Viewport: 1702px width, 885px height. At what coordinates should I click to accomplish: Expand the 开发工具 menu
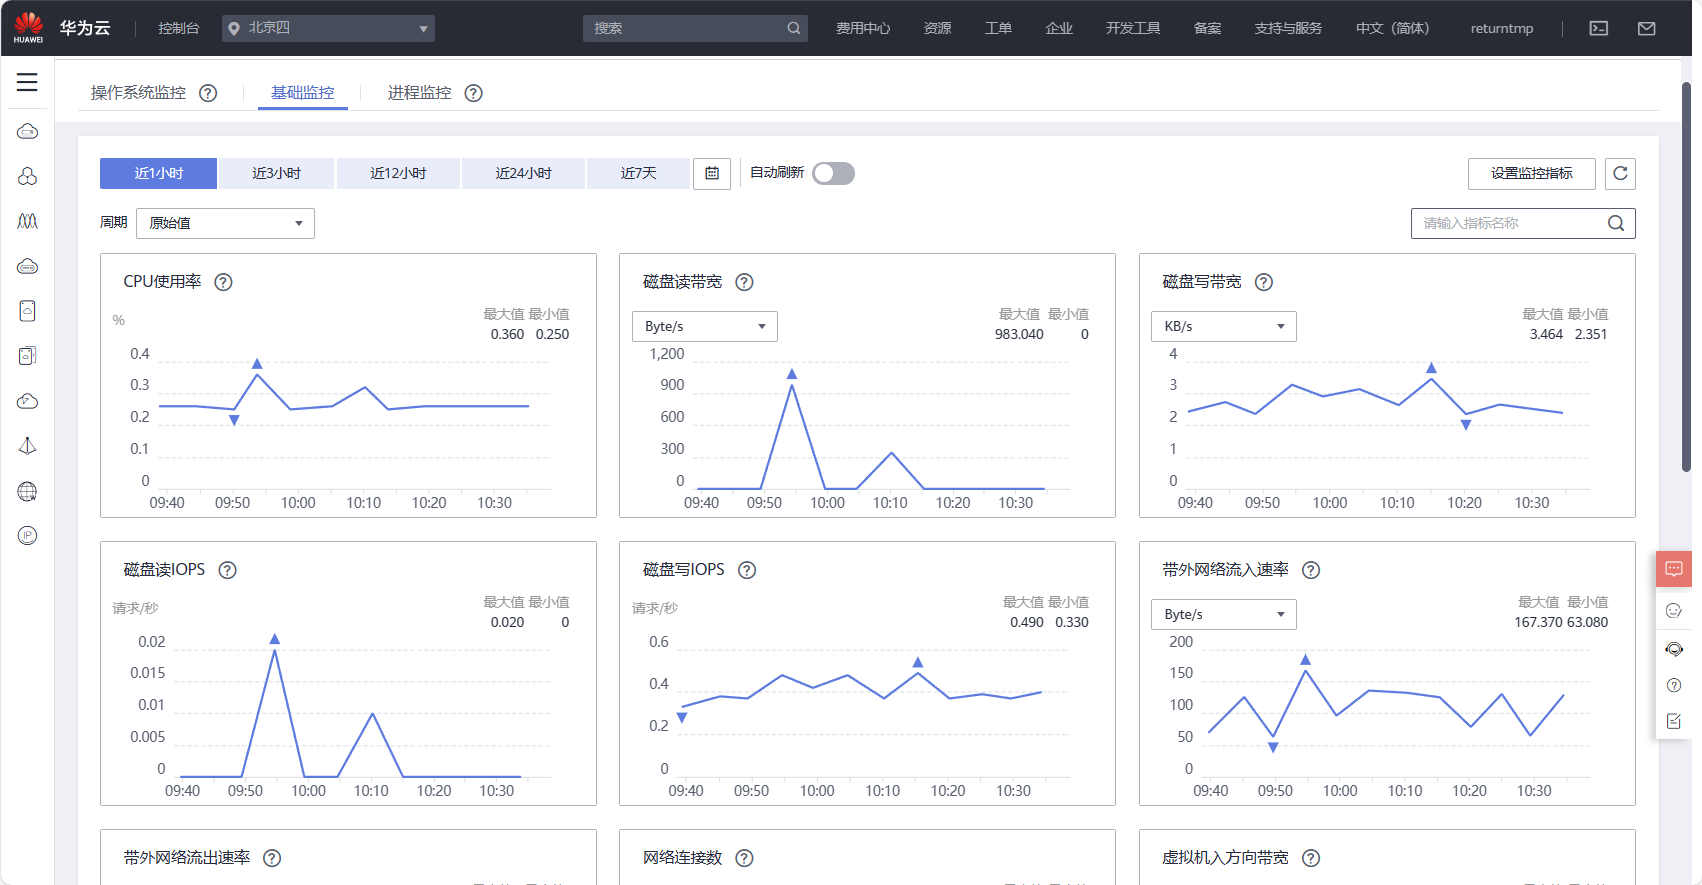click(x=1133, y=28)
